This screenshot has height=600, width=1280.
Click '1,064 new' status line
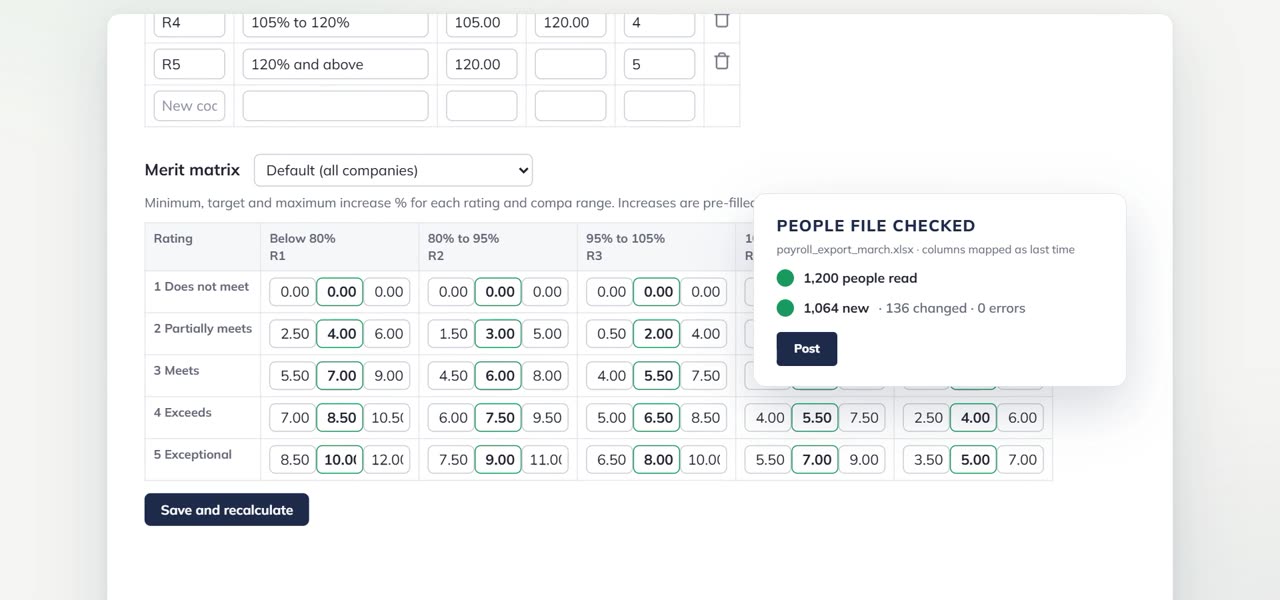coord(901,308)
